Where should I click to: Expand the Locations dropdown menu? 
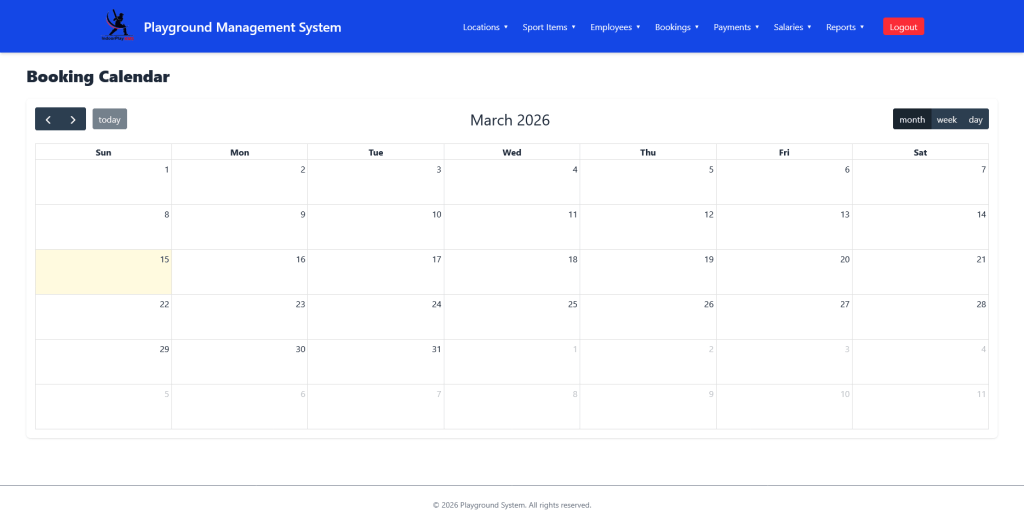[x=485, y=27]
